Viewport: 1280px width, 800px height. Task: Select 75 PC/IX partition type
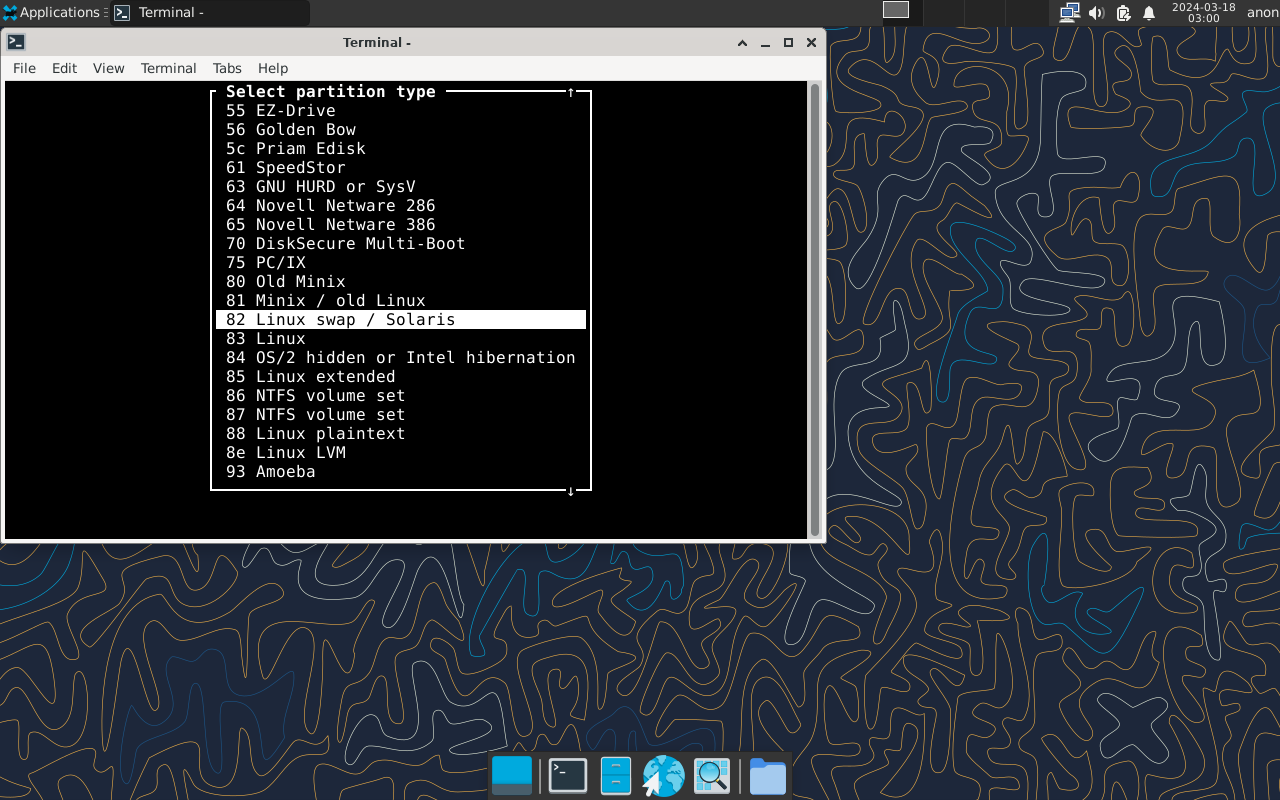coord(401,262)
